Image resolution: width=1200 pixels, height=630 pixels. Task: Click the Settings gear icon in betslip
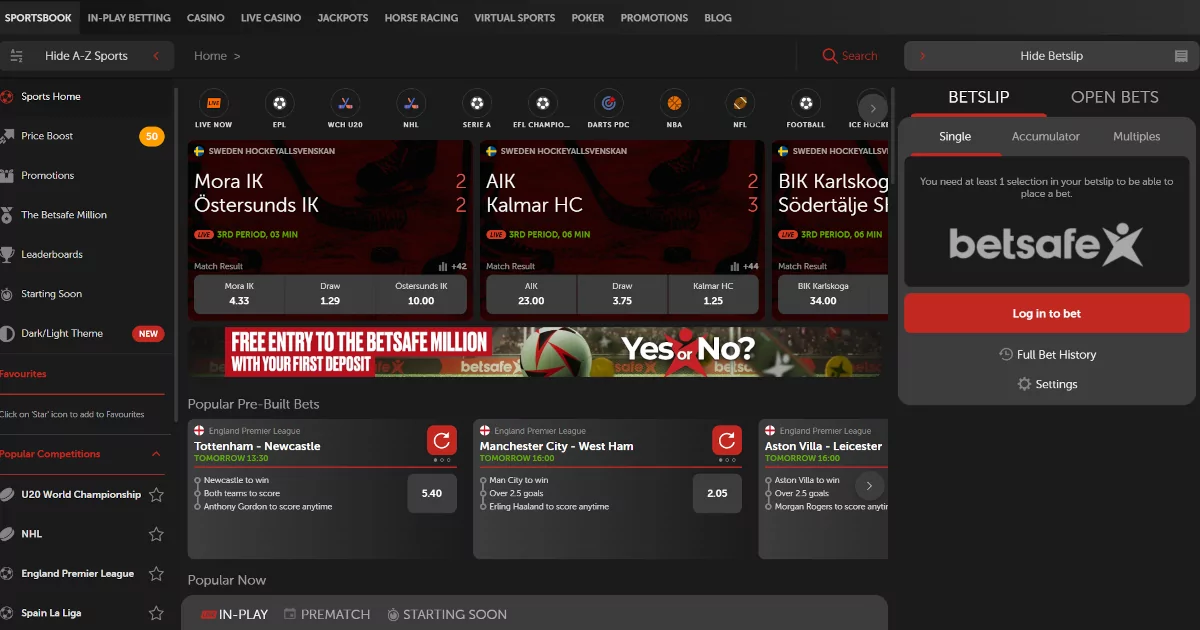tap(1024, 384)
